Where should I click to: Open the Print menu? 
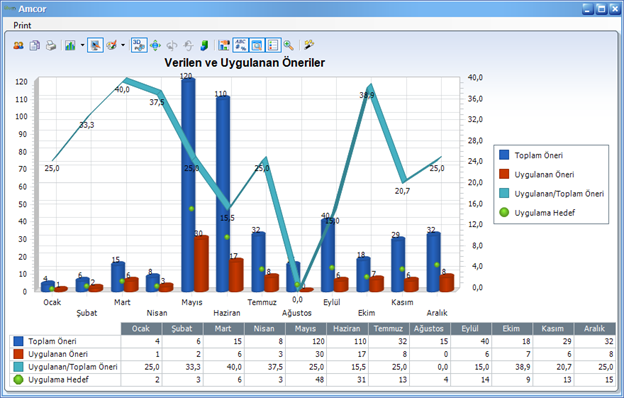tap(22, 25)
